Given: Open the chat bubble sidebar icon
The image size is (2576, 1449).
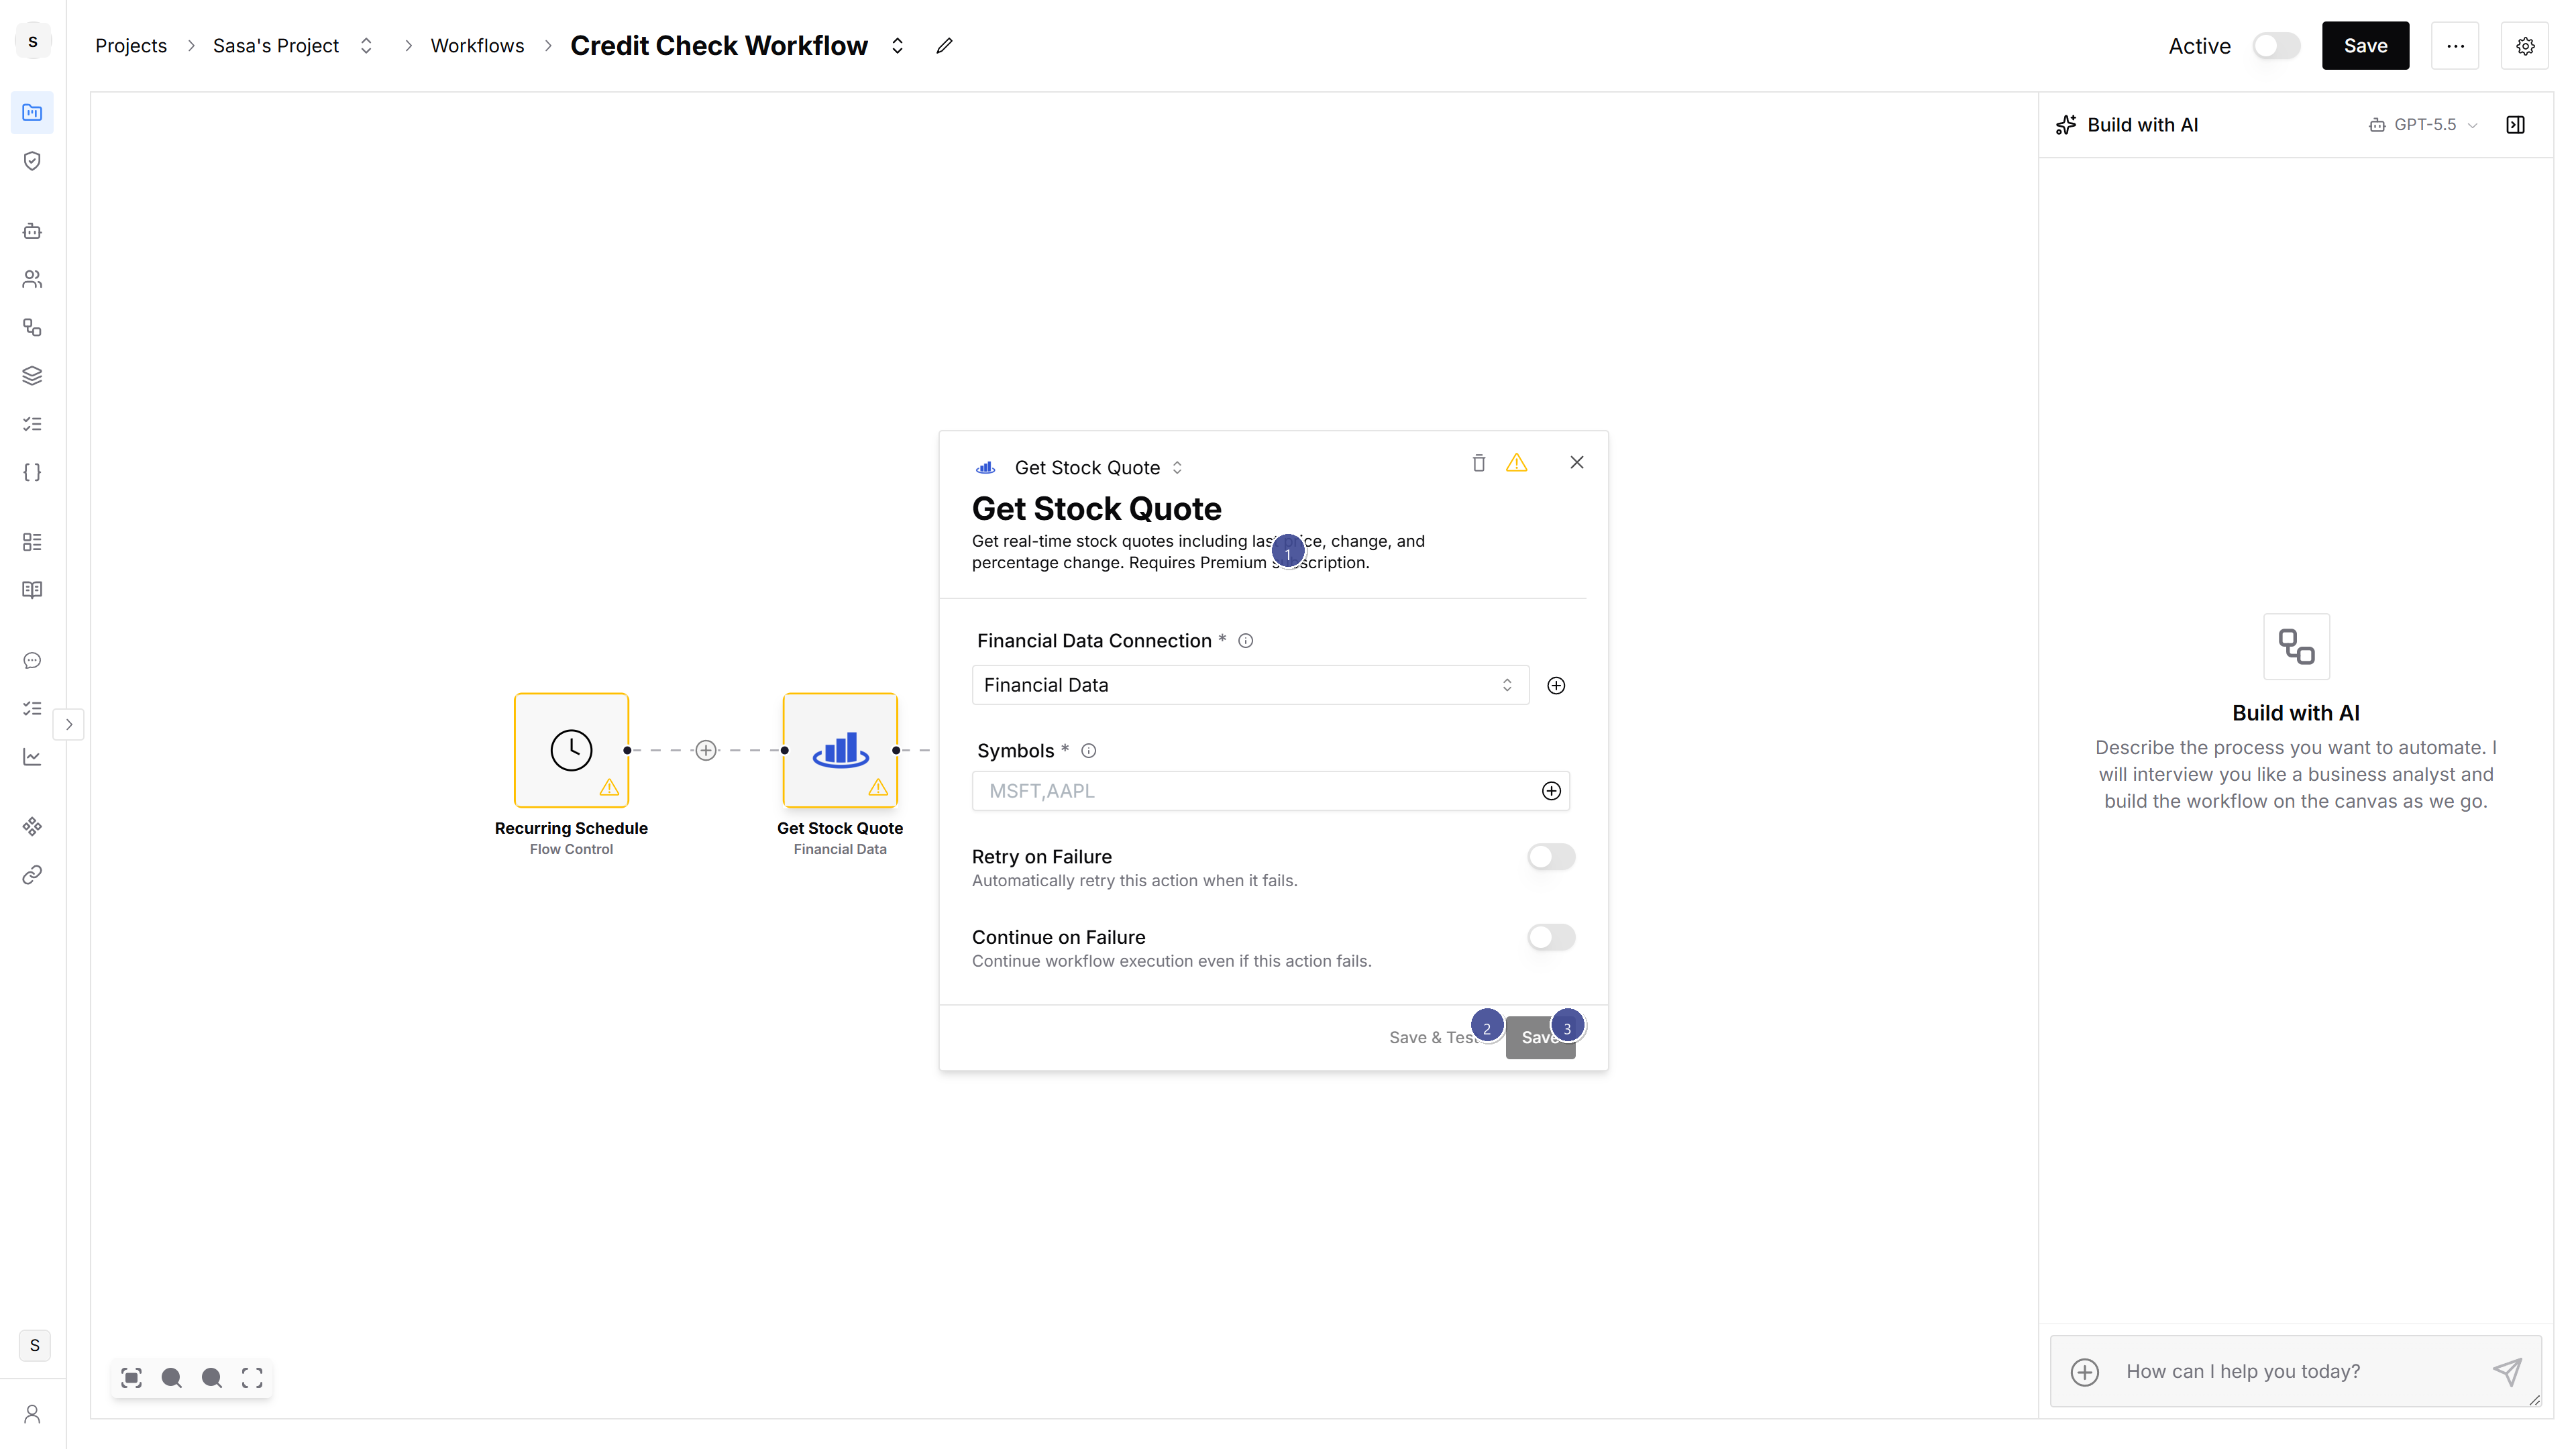Looking at the screenshot, I should click(32, 660).
